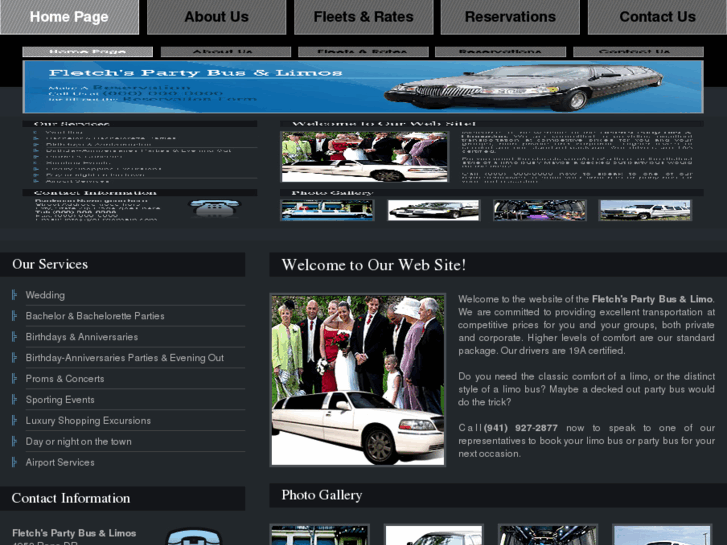Click the large telephone icon beside Fletch's Party Bus & Limos

(194, 537)
